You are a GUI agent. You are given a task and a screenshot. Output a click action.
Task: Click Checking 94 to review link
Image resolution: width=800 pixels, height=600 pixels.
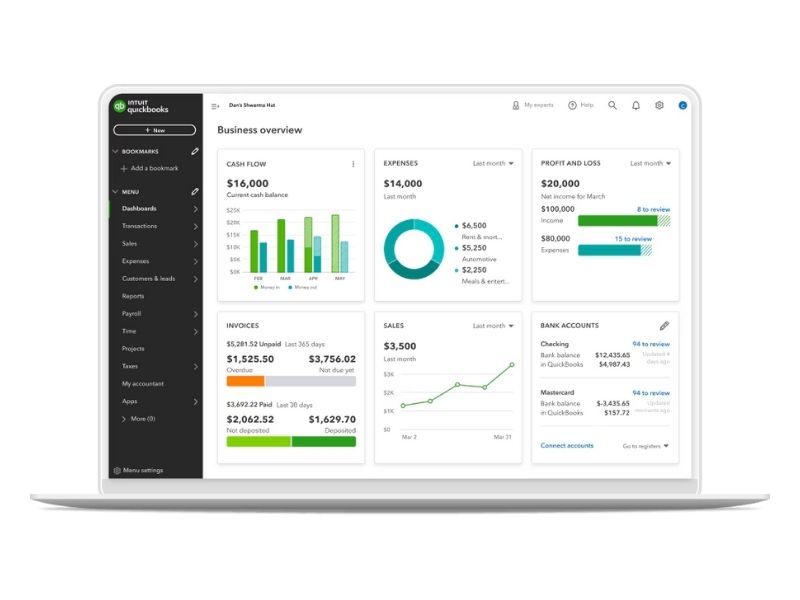(x=651, y=344)
